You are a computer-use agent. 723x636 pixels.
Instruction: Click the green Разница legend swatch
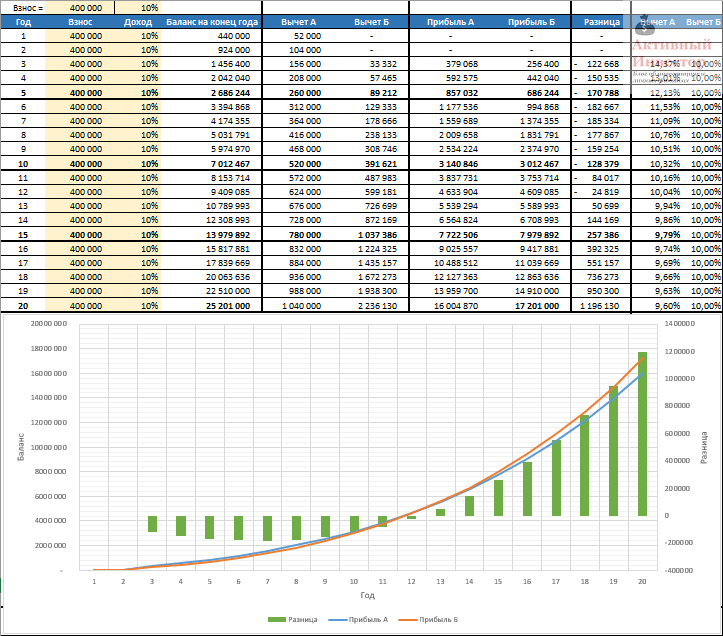click(x=277, y=619)
